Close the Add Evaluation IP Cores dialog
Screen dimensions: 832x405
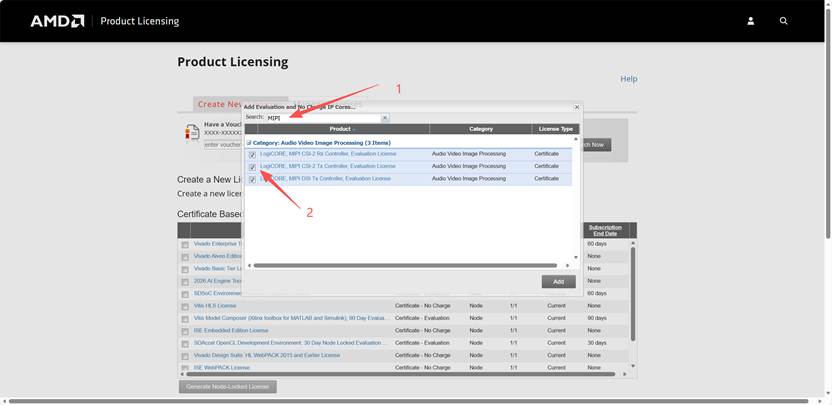(x=577, y=107)
